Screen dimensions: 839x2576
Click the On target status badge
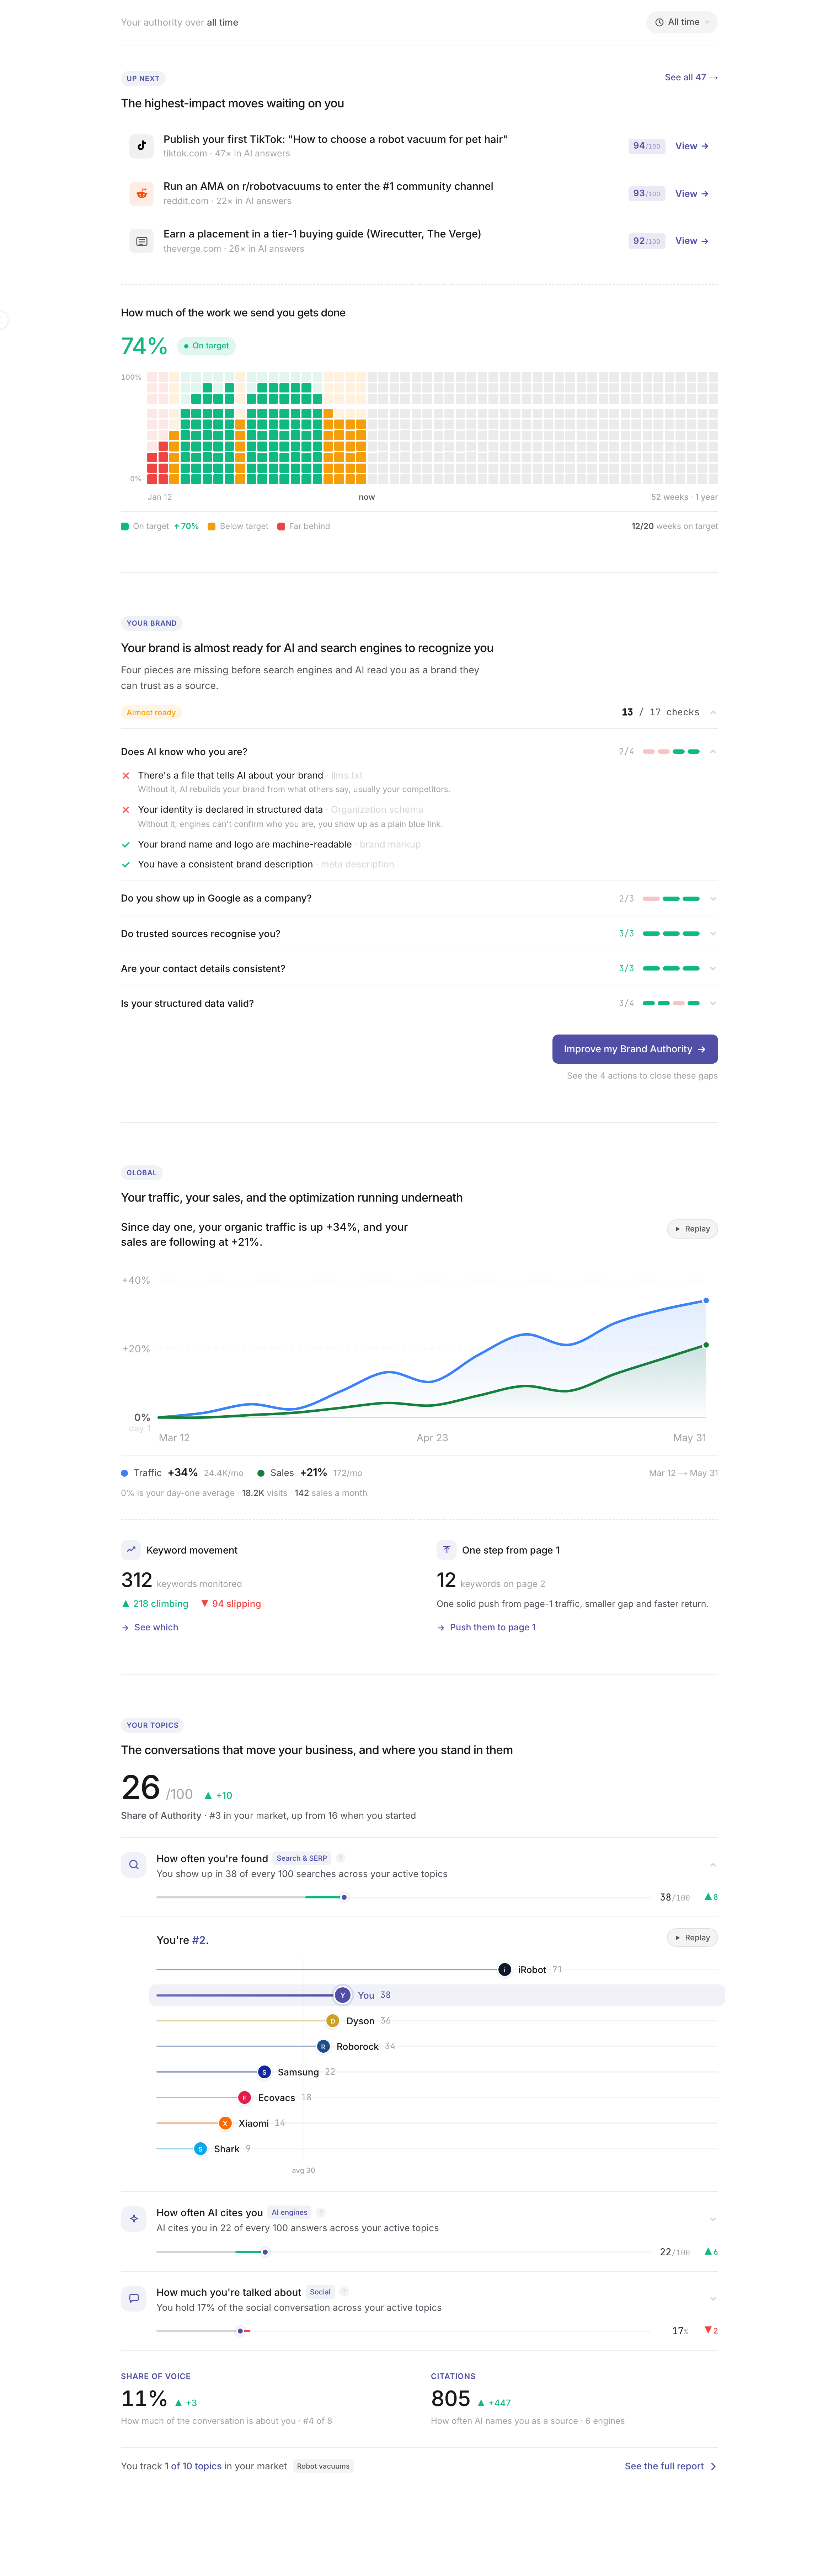pyautogui.click(x=206, y=346)
